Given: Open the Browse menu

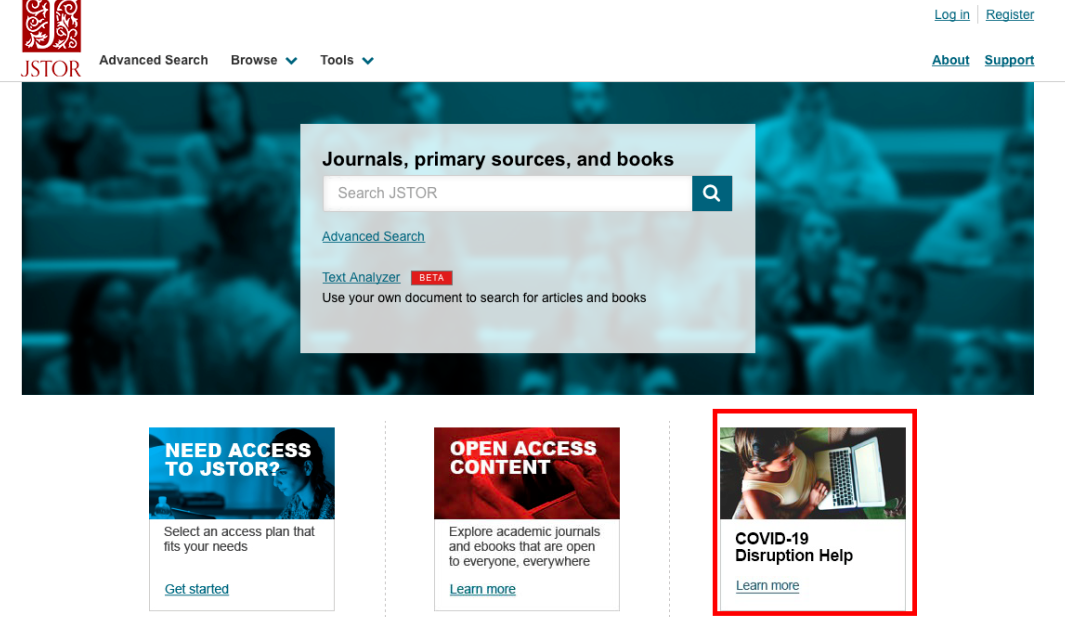Looking at the screenshot, I should (x=254, y=60).
